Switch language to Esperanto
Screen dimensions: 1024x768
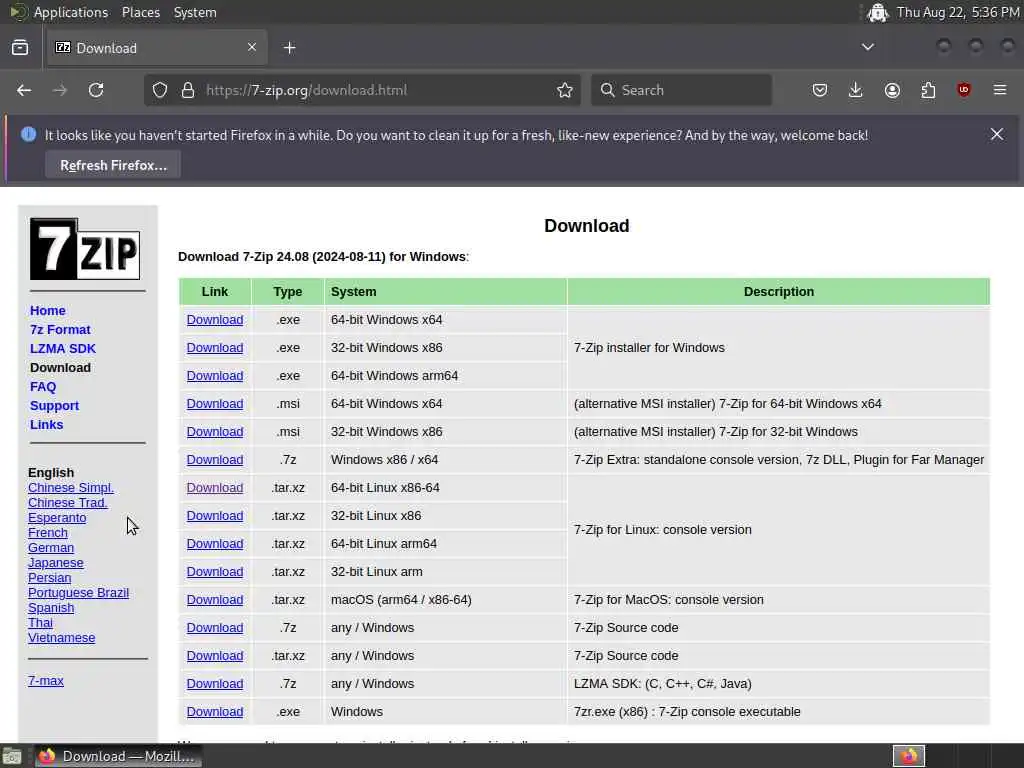pyautogui.click(x=57, y=518)
